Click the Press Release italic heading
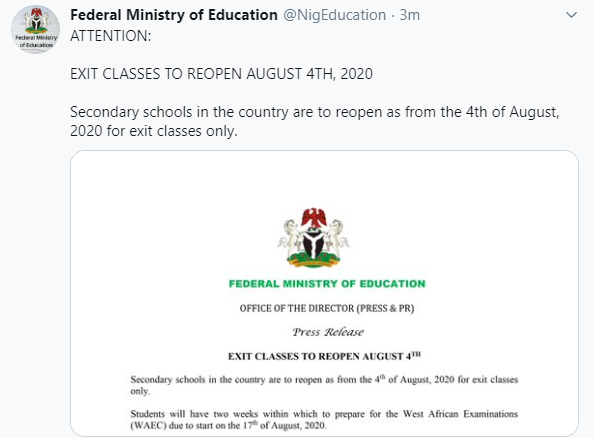The height and width of the screenshot is (438, 594). (328, 332)
